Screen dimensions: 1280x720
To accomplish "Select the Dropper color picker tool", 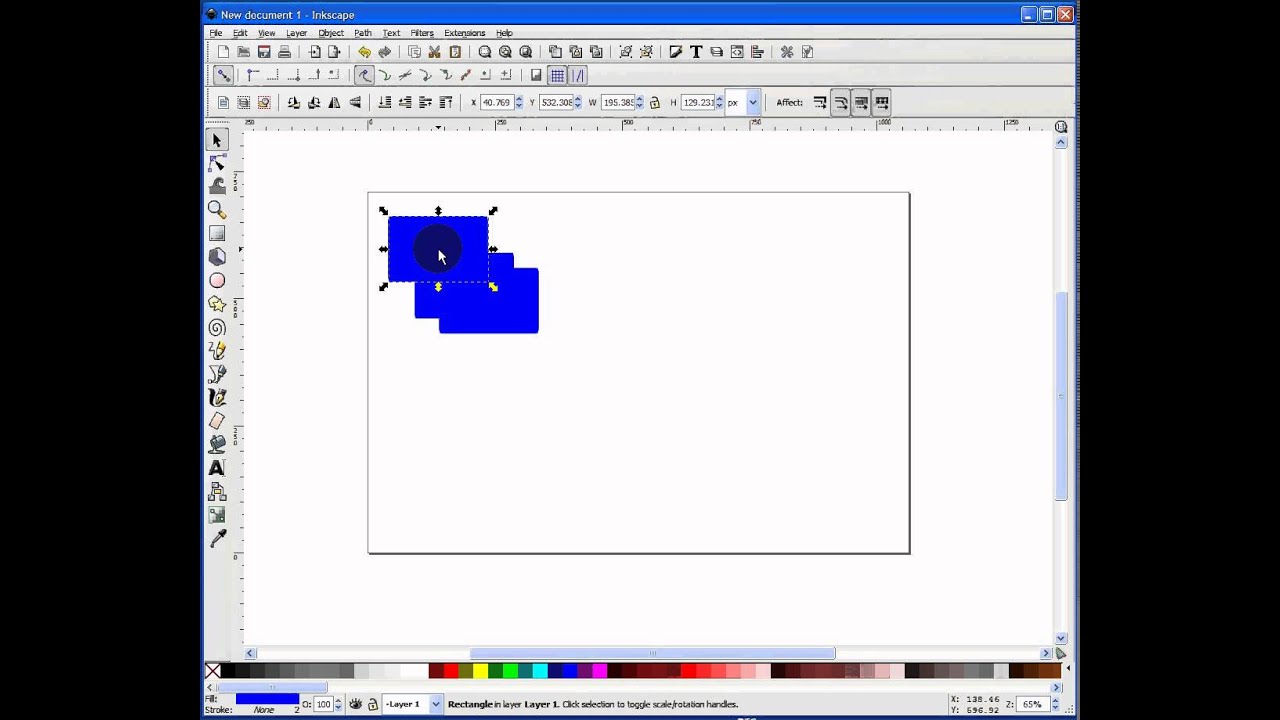I will [217, 539].
